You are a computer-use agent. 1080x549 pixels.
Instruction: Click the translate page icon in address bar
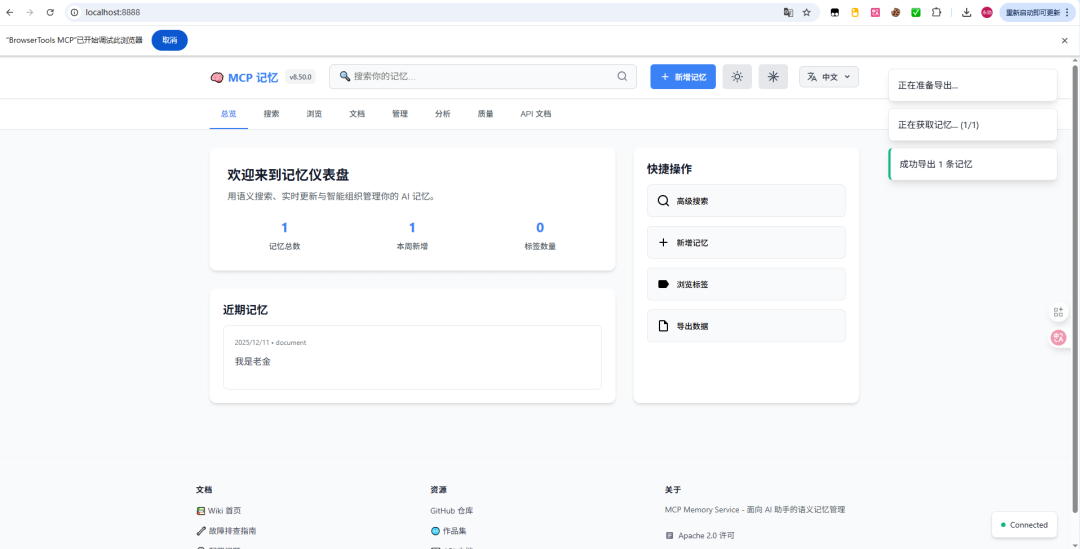[788, 12]
